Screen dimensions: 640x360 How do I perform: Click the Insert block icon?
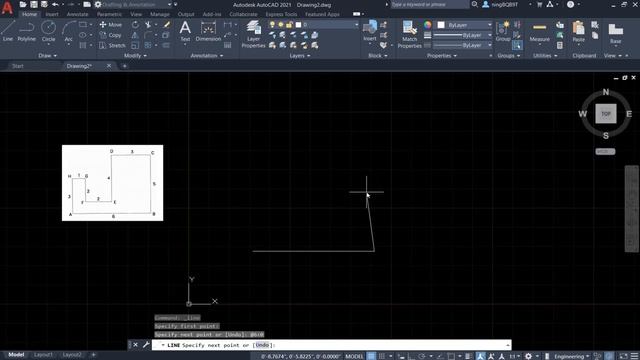click(370, 31)
